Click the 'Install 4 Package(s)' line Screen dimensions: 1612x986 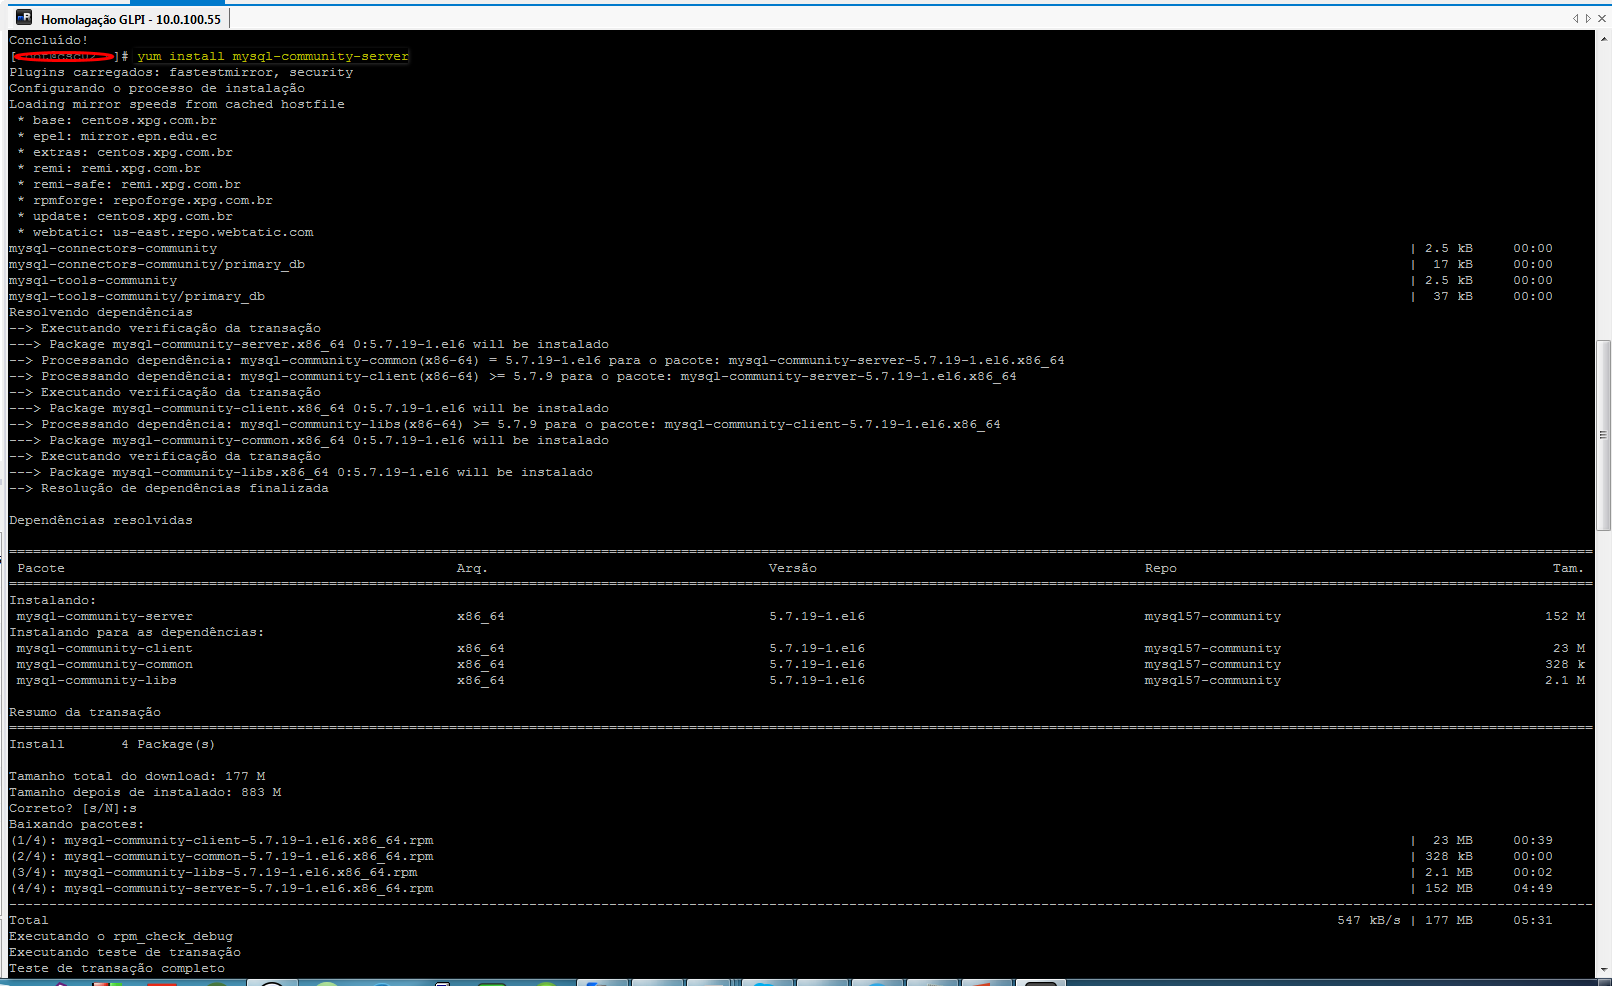(x=112, y=744)
